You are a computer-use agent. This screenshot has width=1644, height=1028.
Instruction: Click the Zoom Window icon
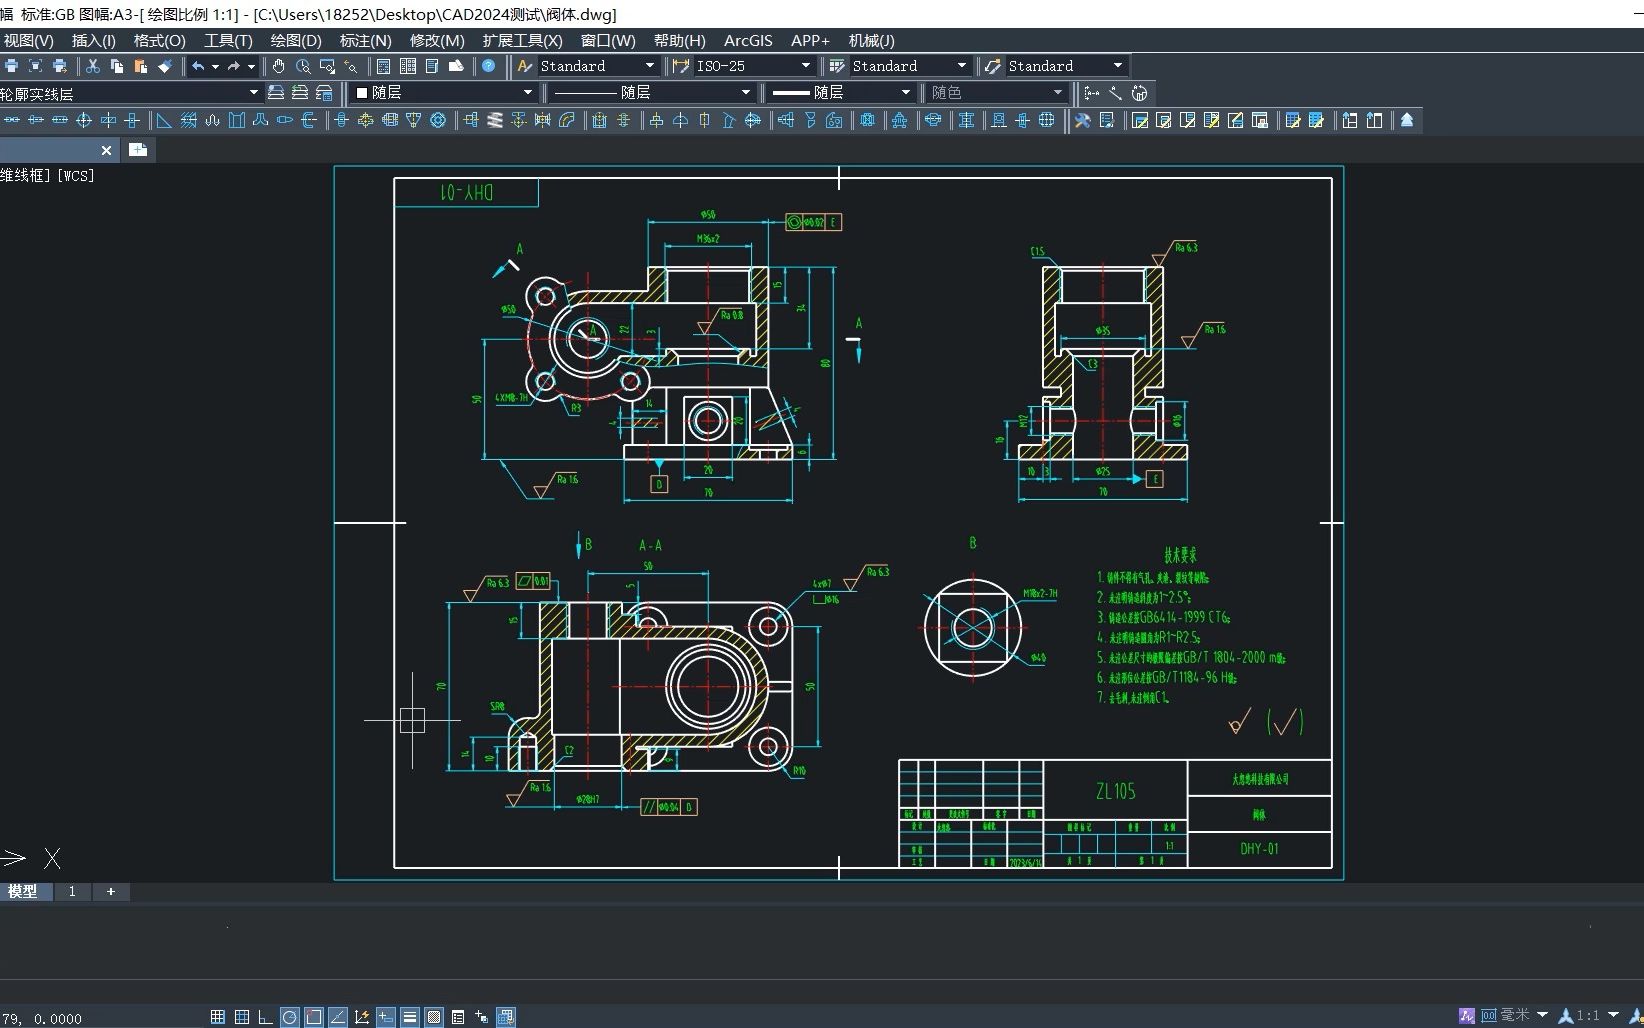[327, 66]
